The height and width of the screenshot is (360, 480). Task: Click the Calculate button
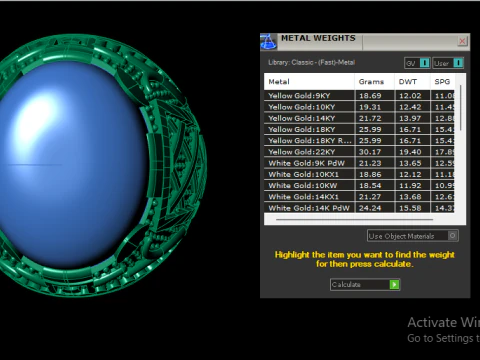[365, 284]
